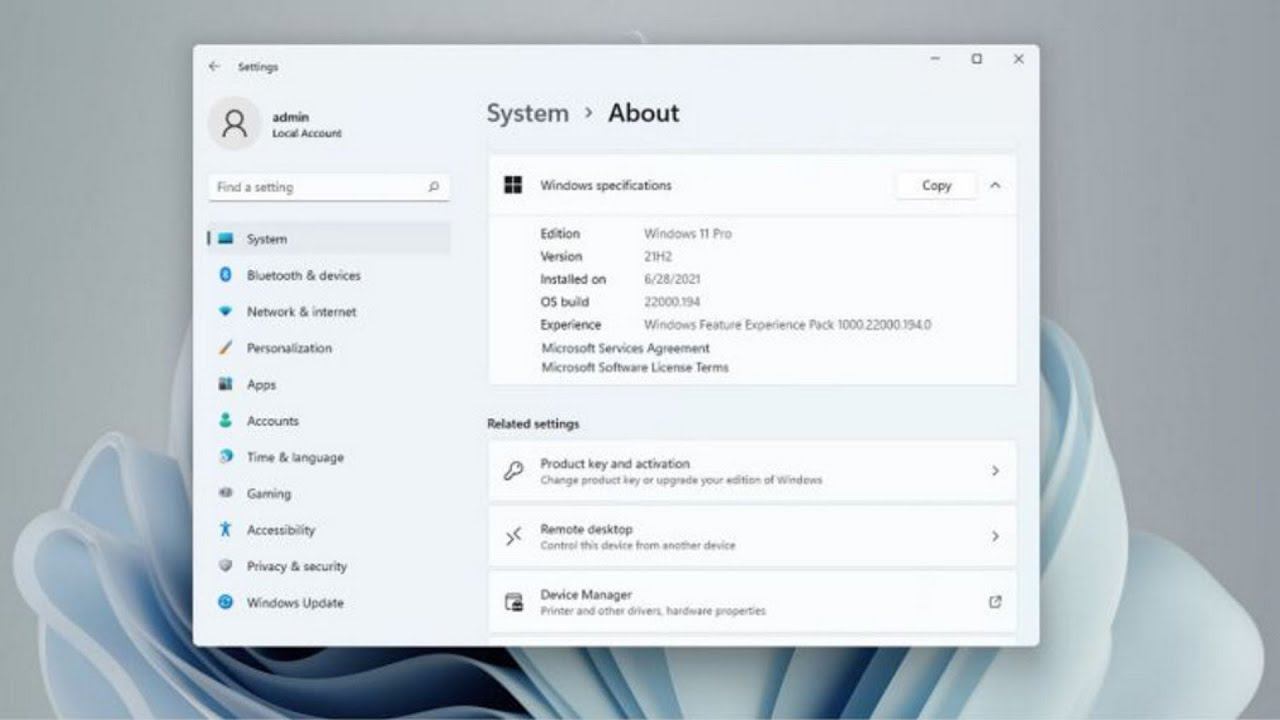Screen dimensions: 1280x720
Task: Click the About heading in the breadcrumb
Action: (643, 113)
